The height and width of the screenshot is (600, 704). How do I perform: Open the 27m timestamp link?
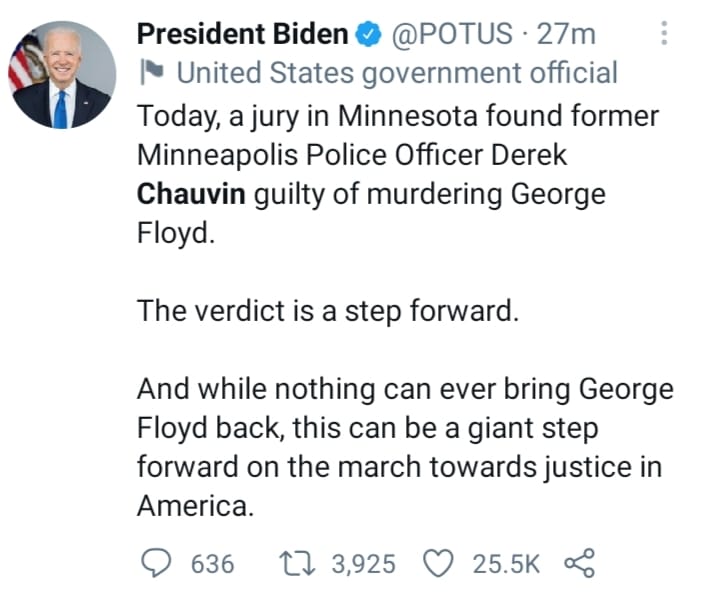[566, 34]
